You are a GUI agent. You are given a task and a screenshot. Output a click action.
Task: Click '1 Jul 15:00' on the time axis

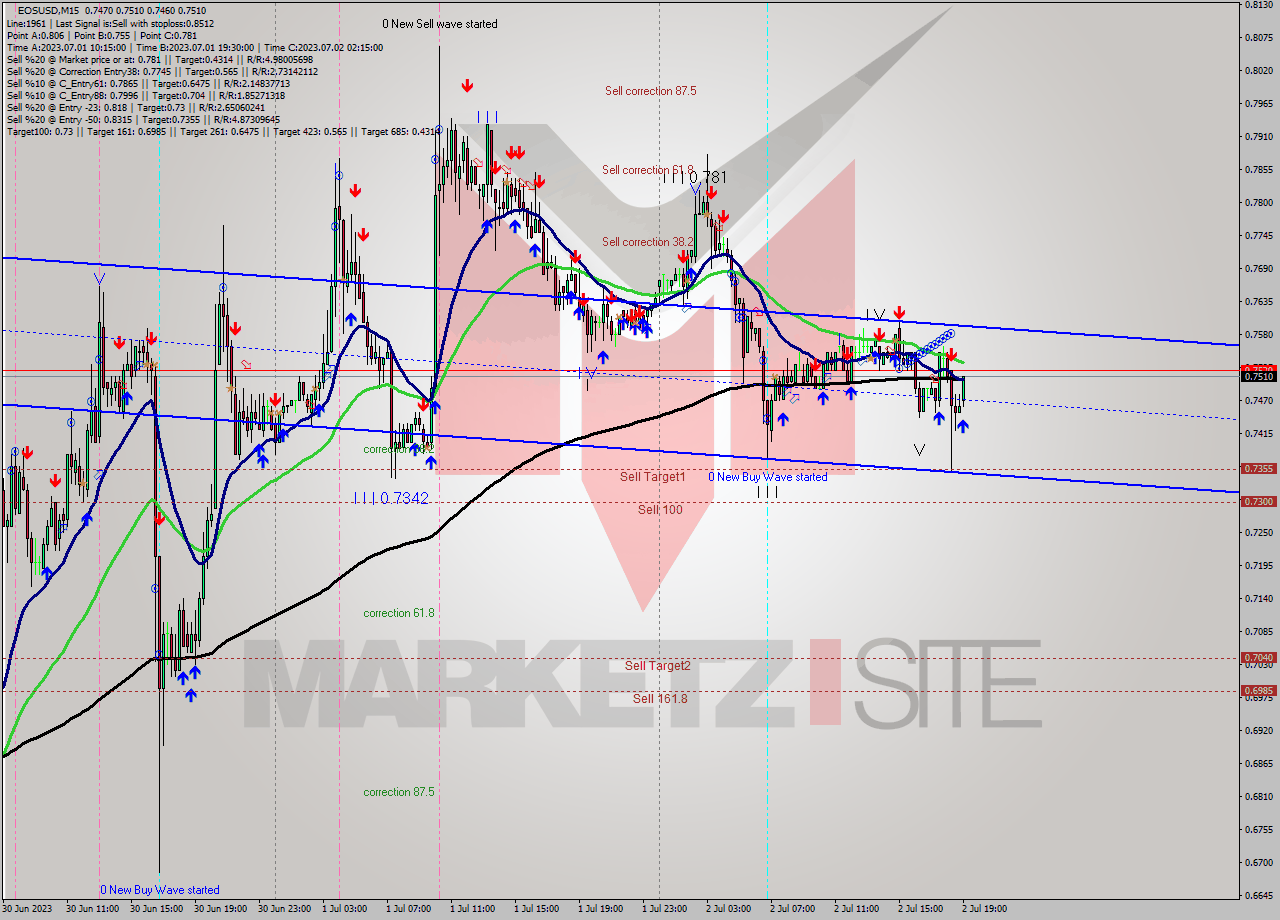[x=539, y=909]
